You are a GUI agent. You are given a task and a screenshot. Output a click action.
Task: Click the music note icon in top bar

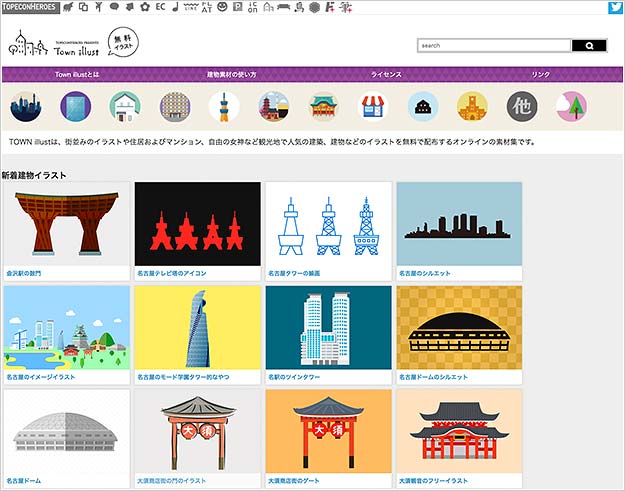pos(175,7)
